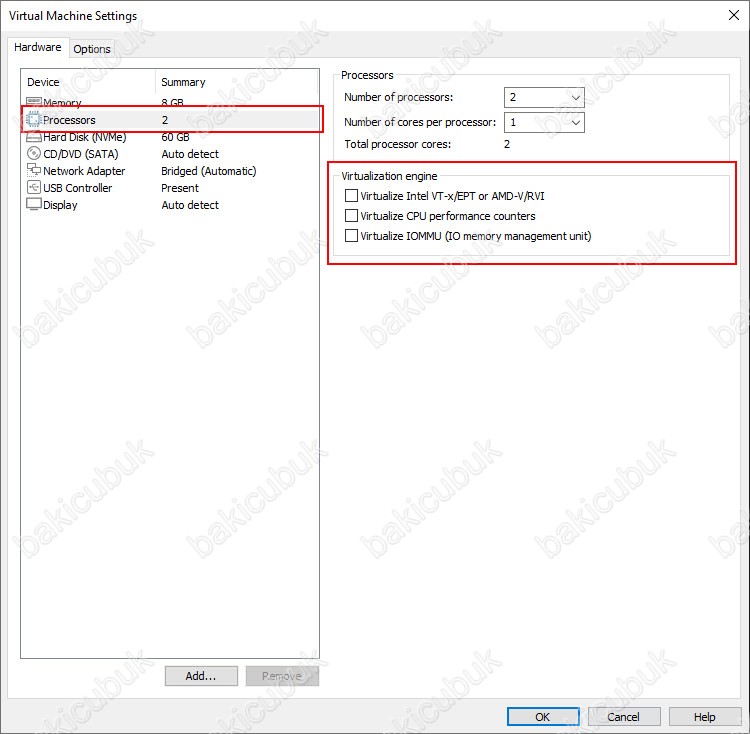
Task: Click the Cancel button
Action: (x=624, y=716)
